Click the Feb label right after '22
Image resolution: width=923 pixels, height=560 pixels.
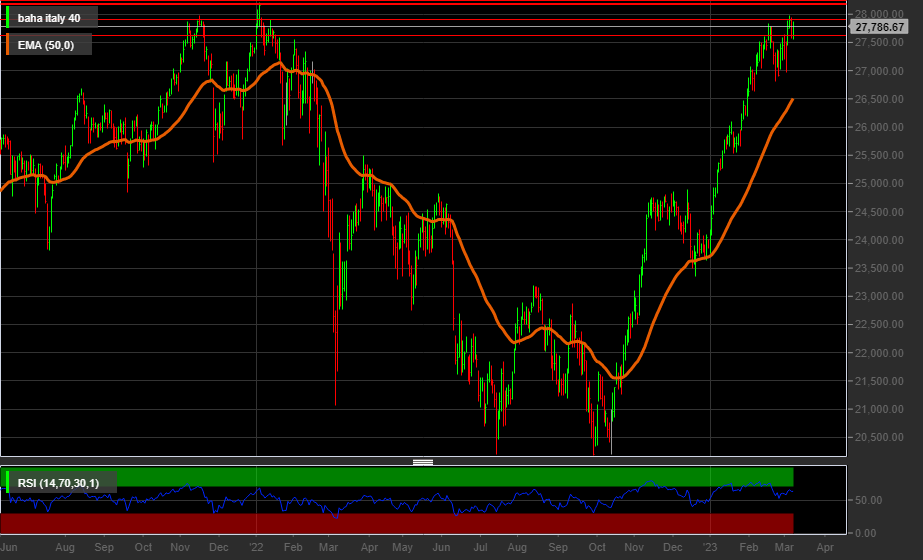293,547
